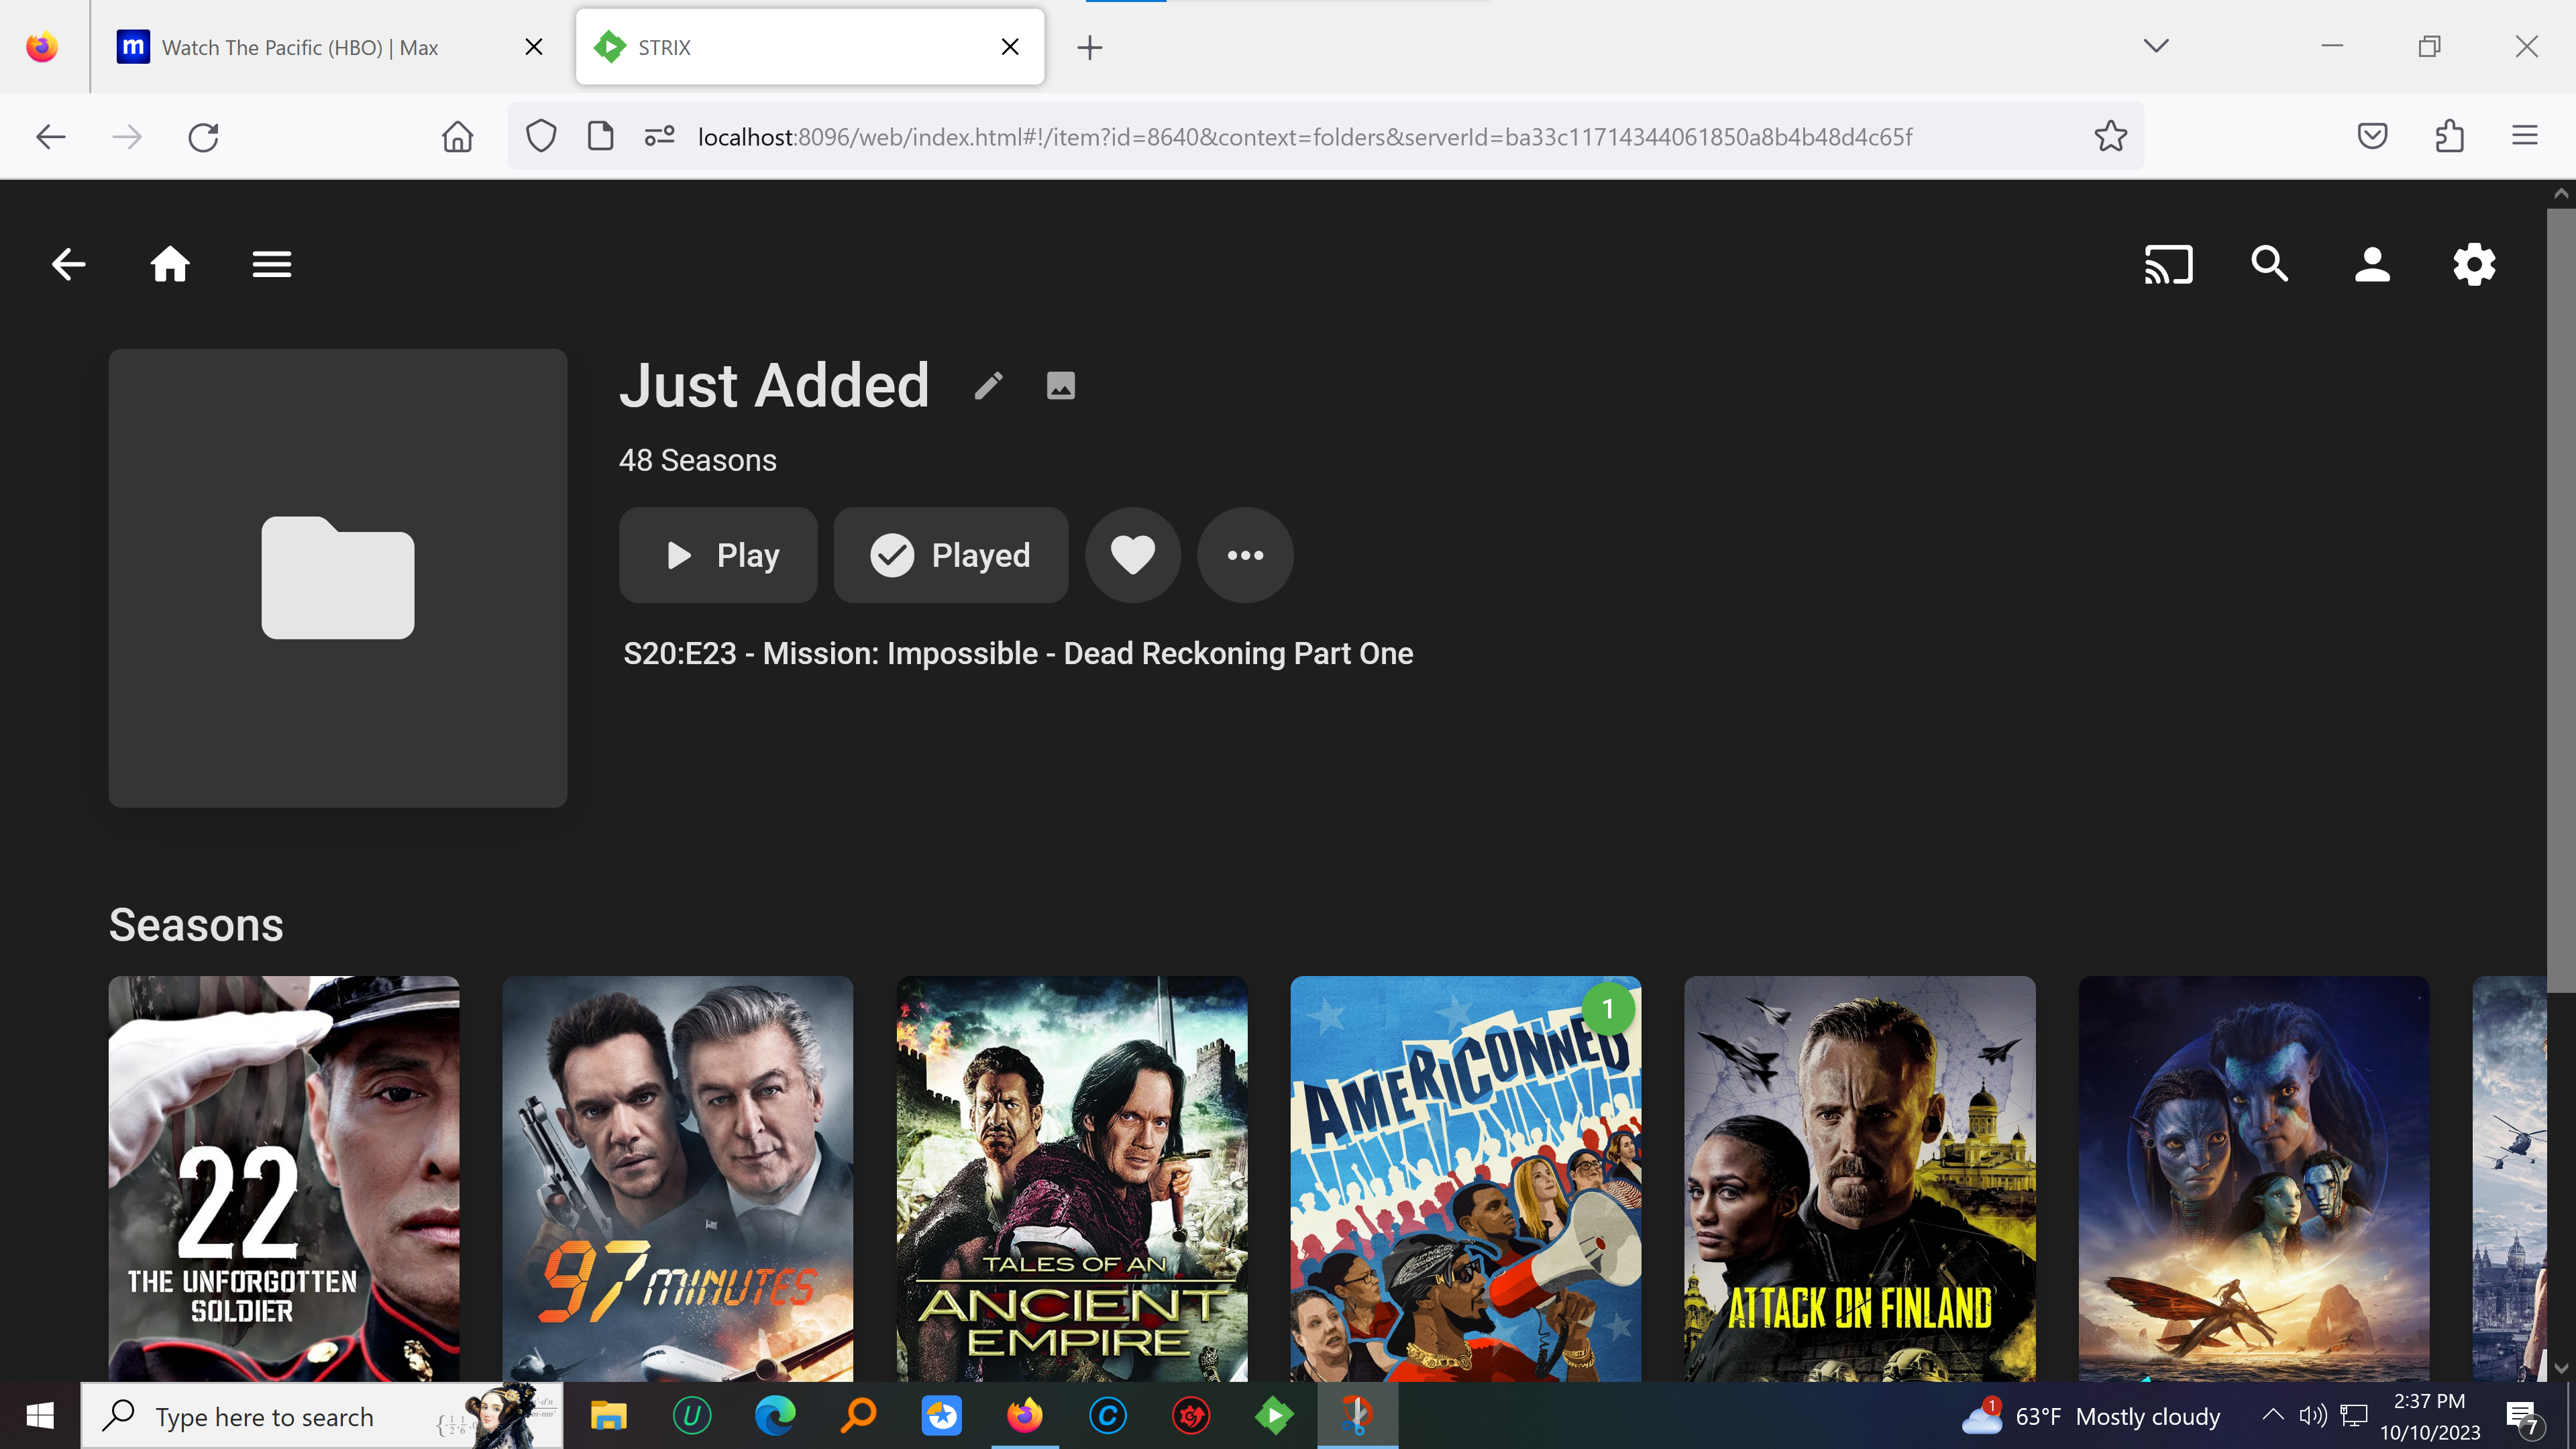2576x1449 pixels.
Task: Expand the Firefox list all tabs chevron
Action: click(x=2156, y=46)
